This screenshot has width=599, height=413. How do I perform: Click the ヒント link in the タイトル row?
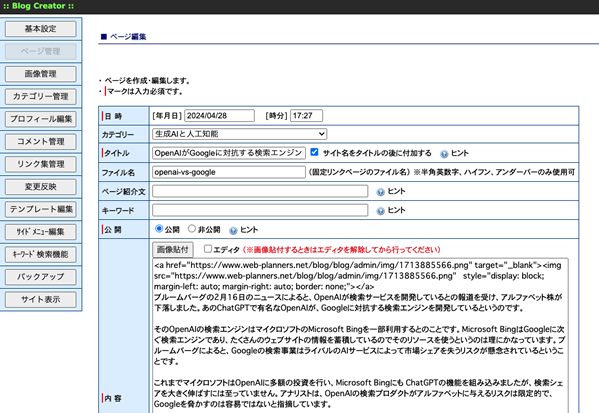pos(460,153)
